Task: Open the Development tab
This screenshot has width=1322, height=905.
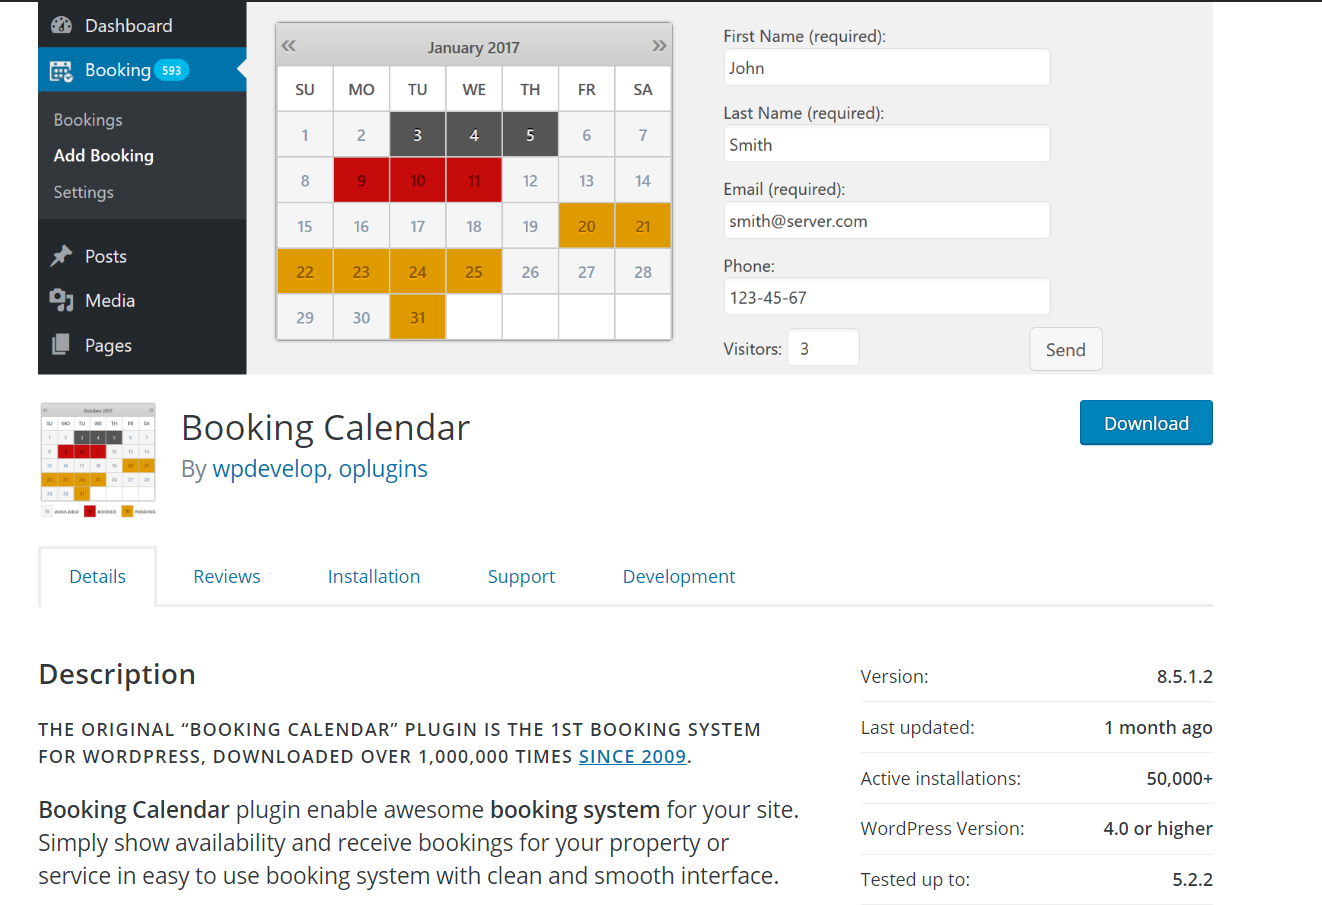Action: tap(678, 576)
